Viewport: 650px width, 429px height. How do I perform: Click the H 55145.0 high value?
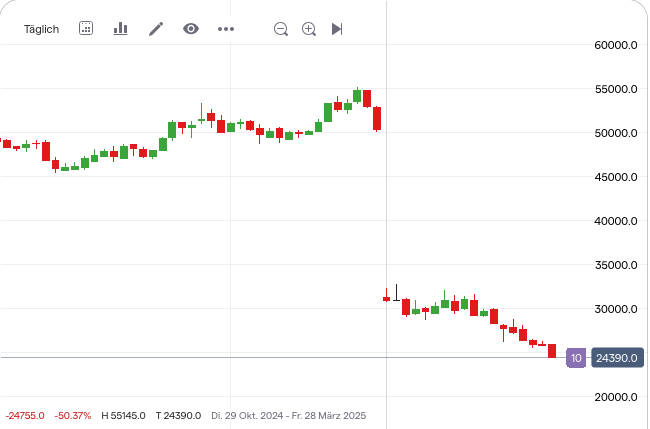click(x=123, y=415)
